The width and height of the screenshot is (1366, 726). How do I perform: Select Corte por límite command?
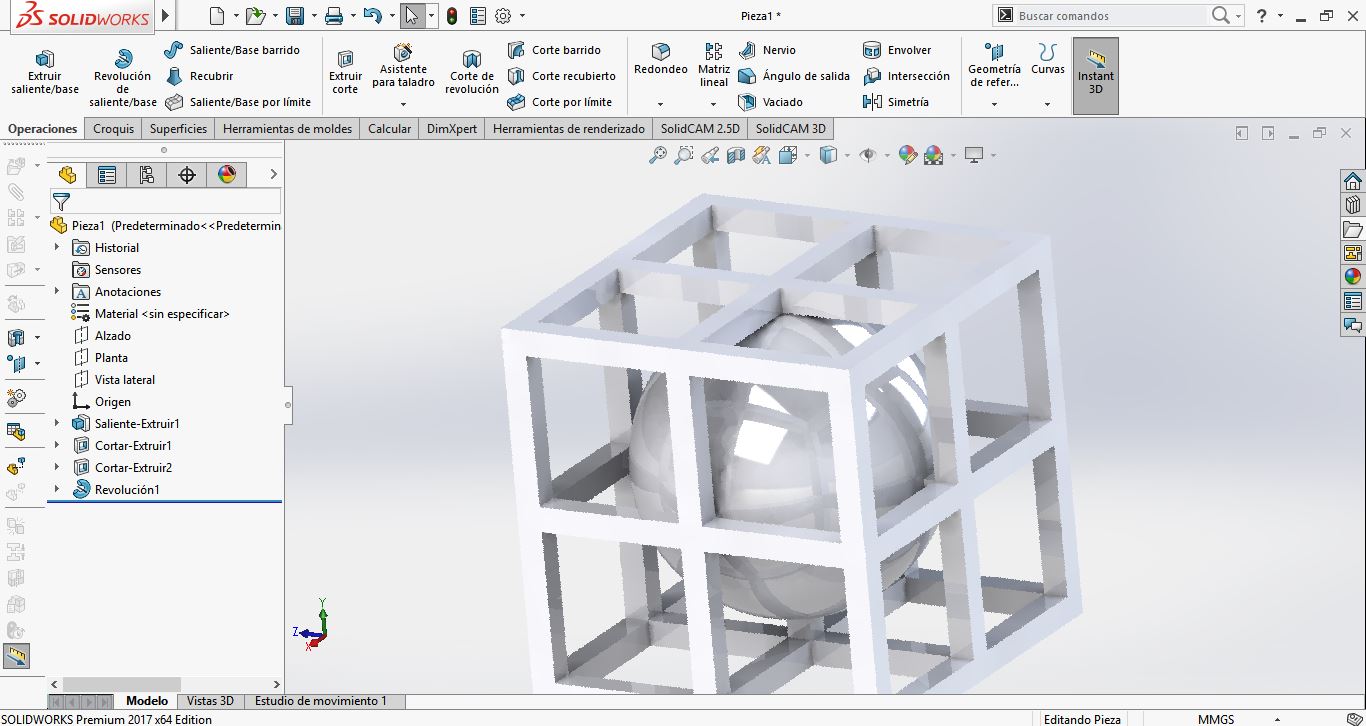pyautogui.click(x=559, y=102)
